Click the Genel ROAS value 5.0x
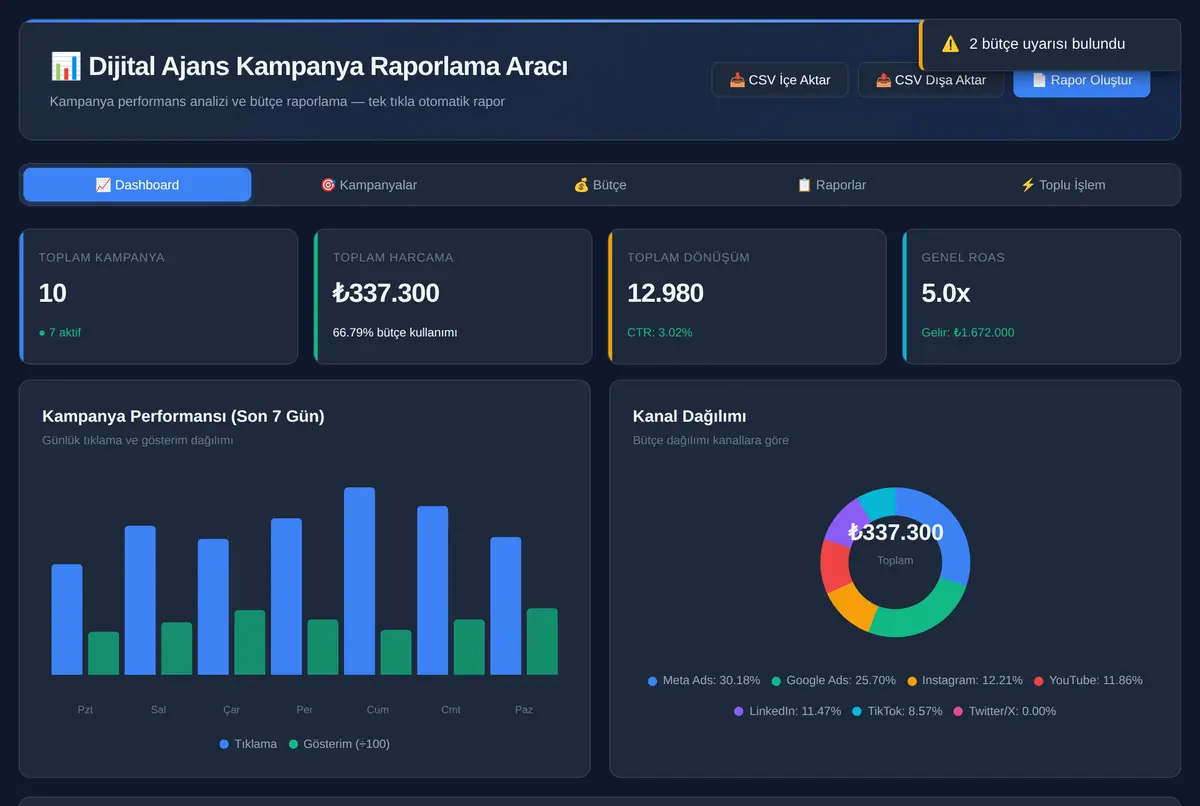 tap(945, 293)
